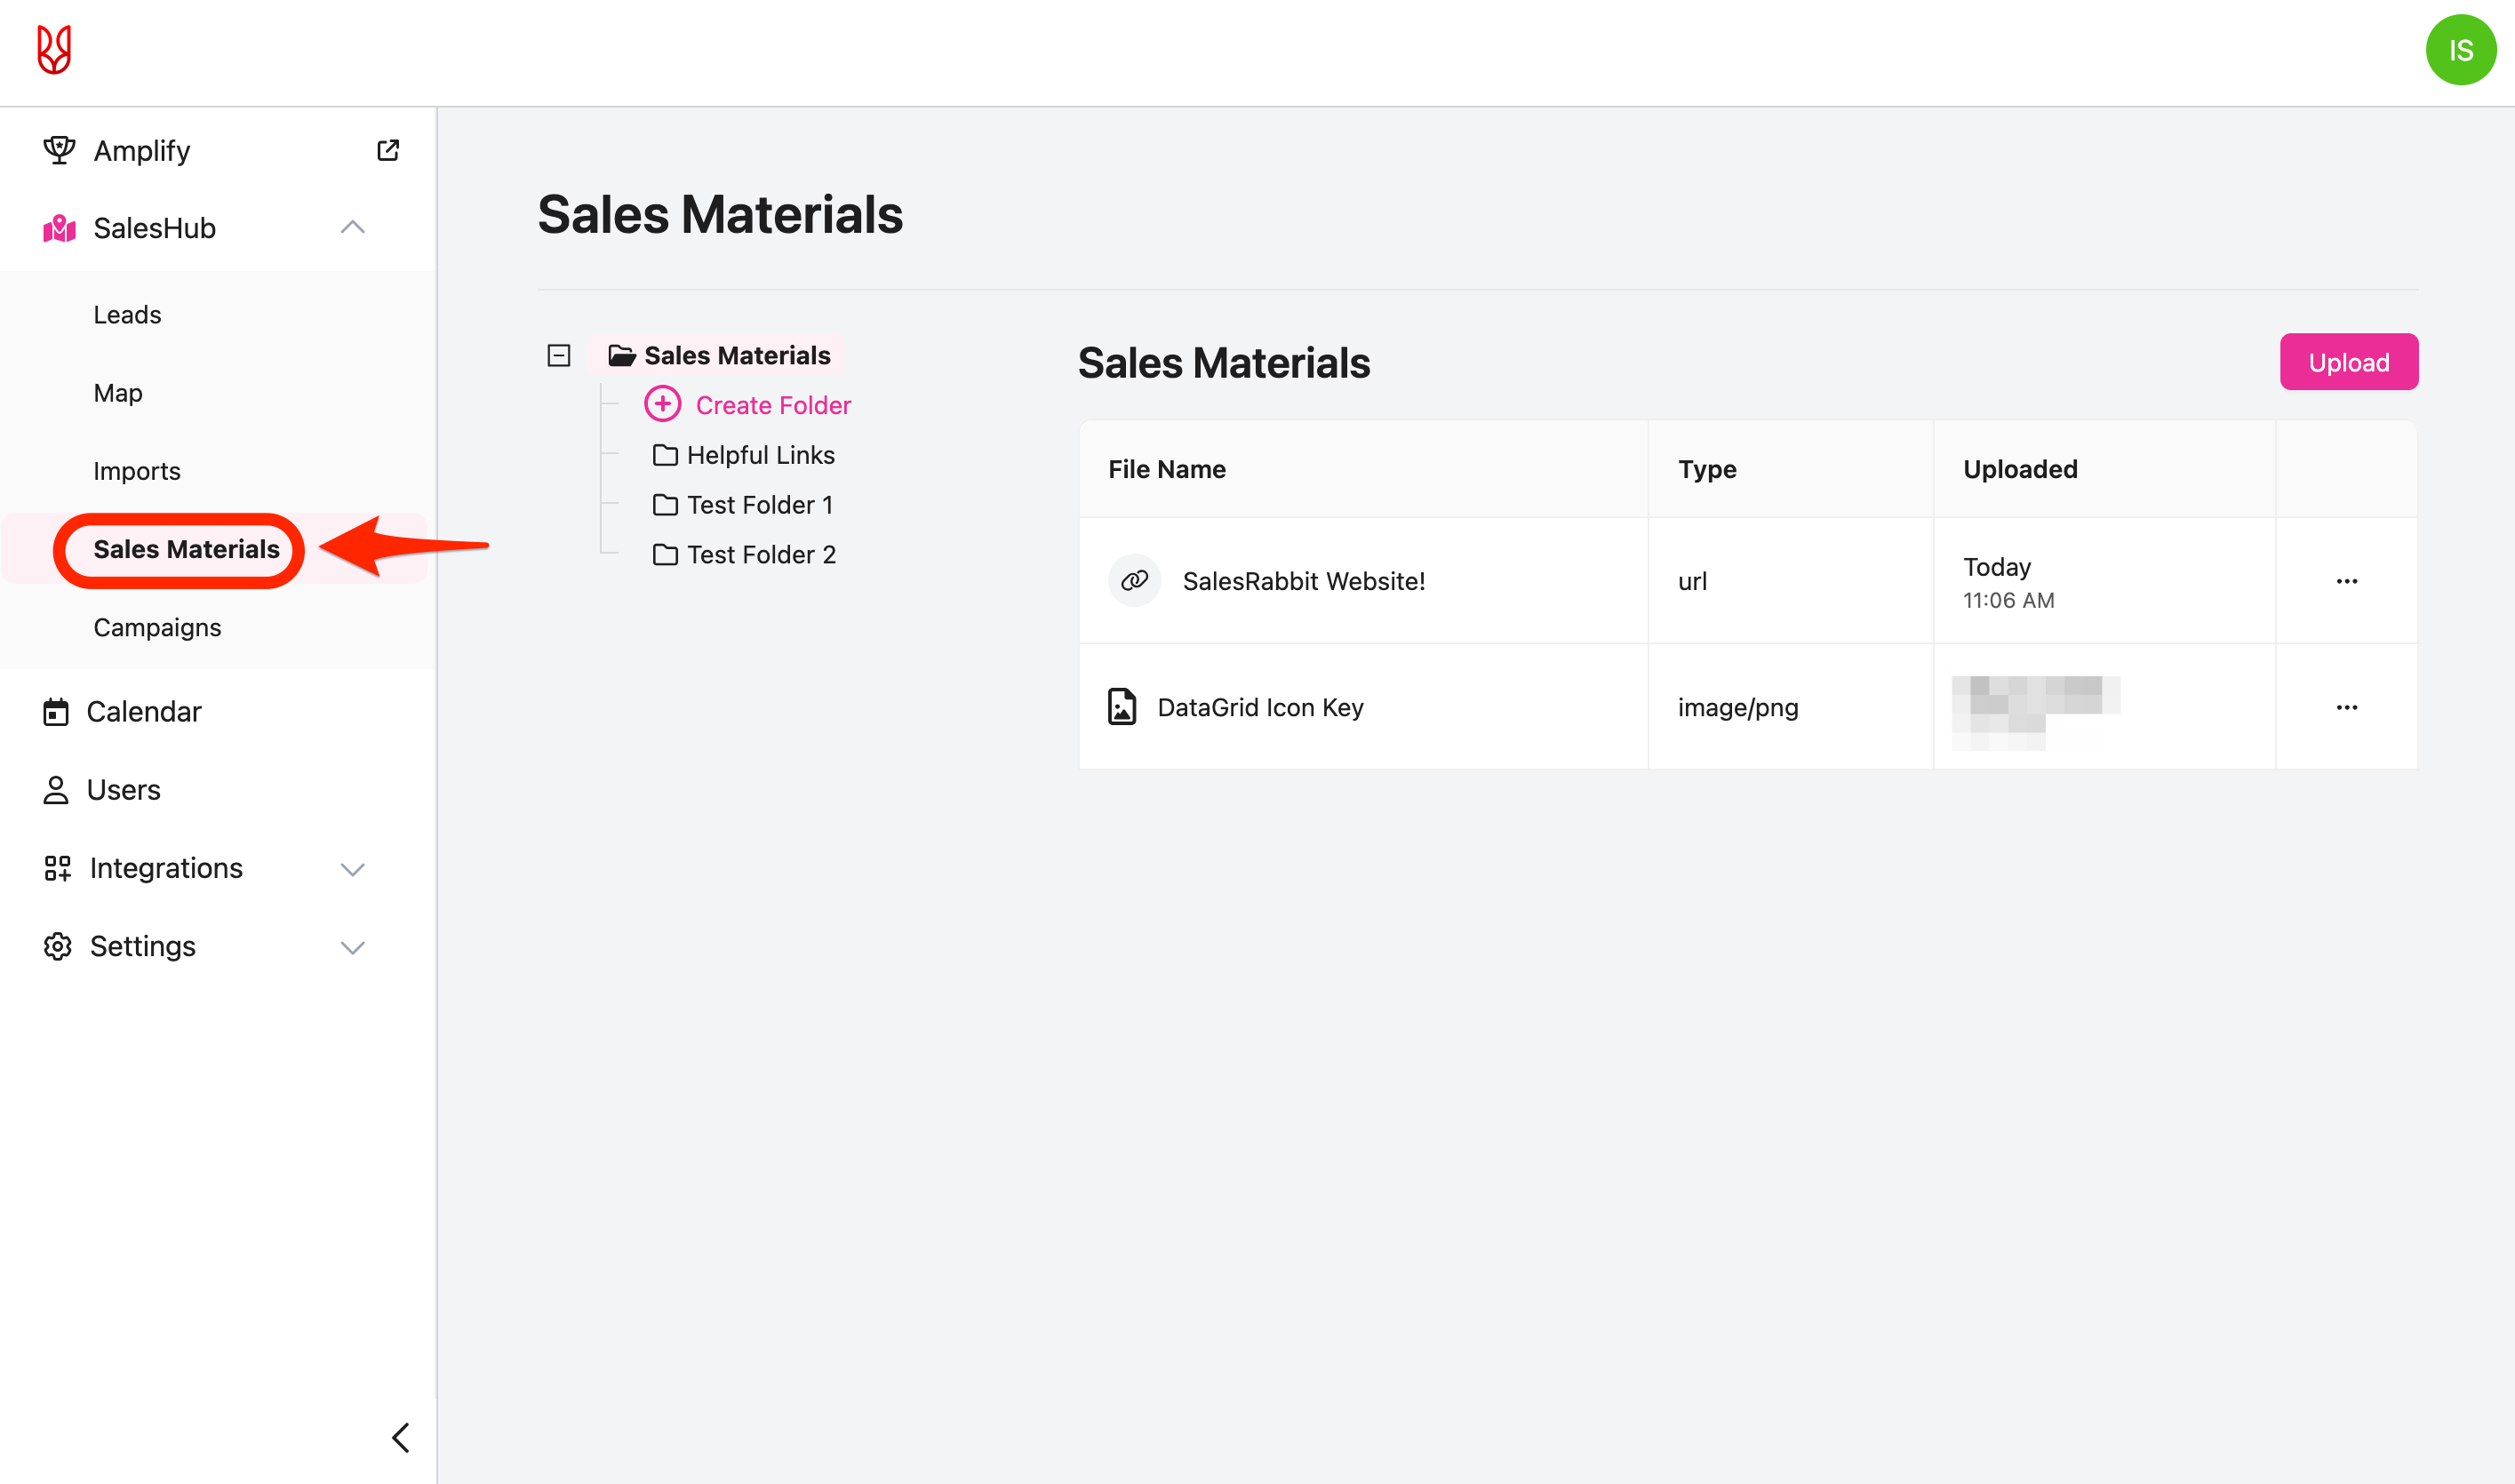Click the Create Folder plus icon
The width and height of the screenshot is (2515, 1484).
(662, 404)
